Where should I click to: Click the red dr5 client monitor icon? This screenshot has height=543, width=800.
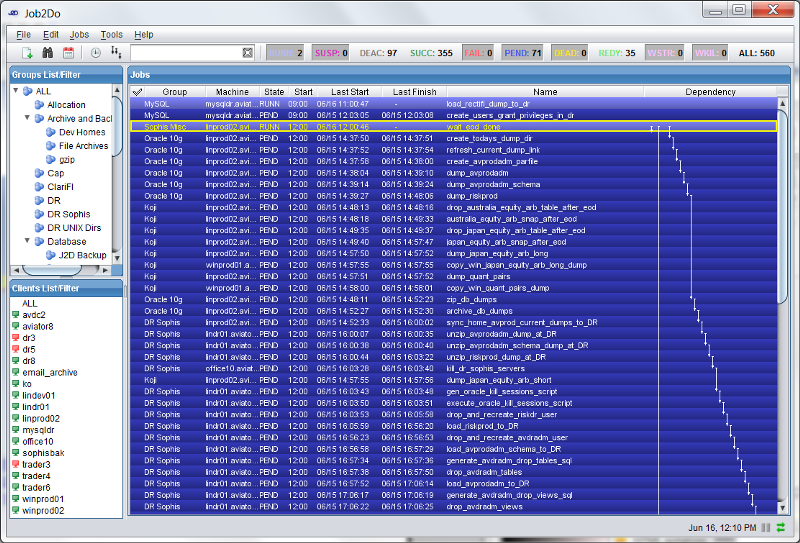(15, 350)
